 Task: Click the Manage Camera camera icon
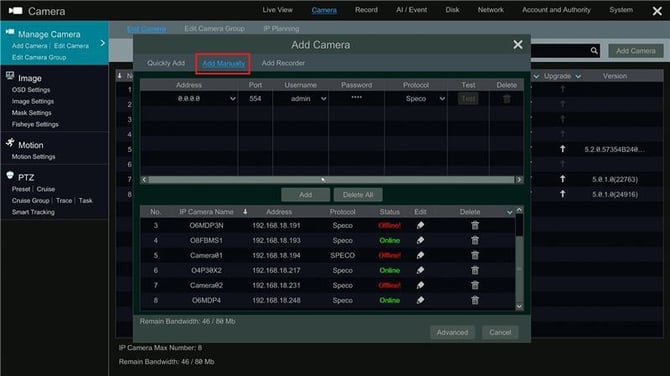[x=10, y=32]
